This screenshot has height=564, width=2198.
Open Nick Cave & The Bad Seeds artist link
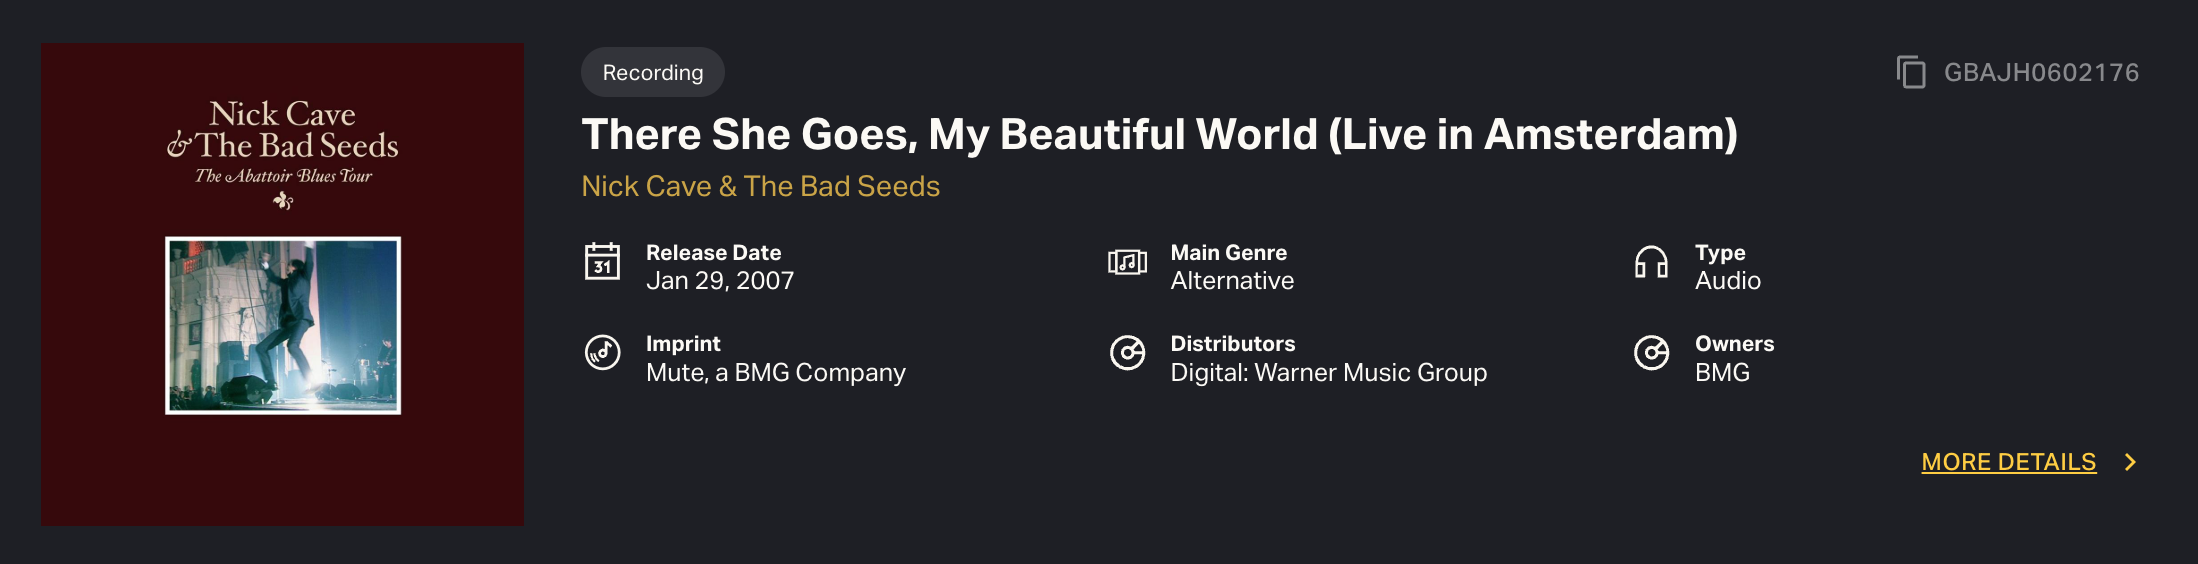[x=760, y=187]
